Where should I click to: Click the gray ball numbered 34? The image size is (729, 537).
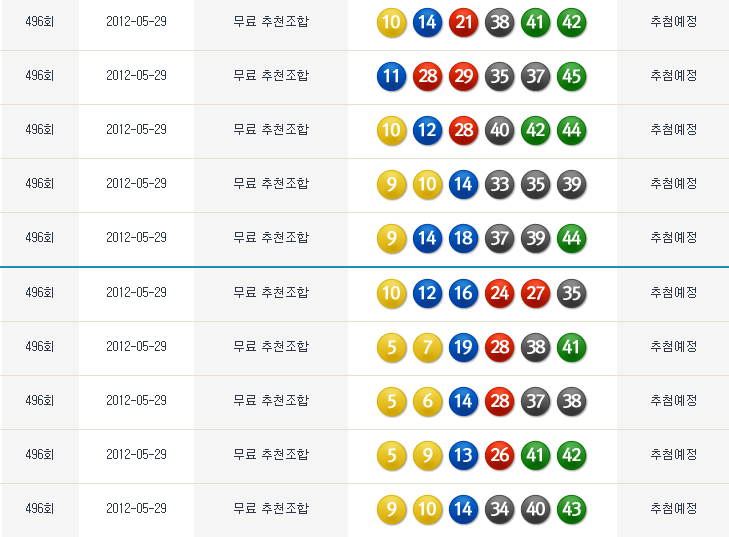point(499,509)
